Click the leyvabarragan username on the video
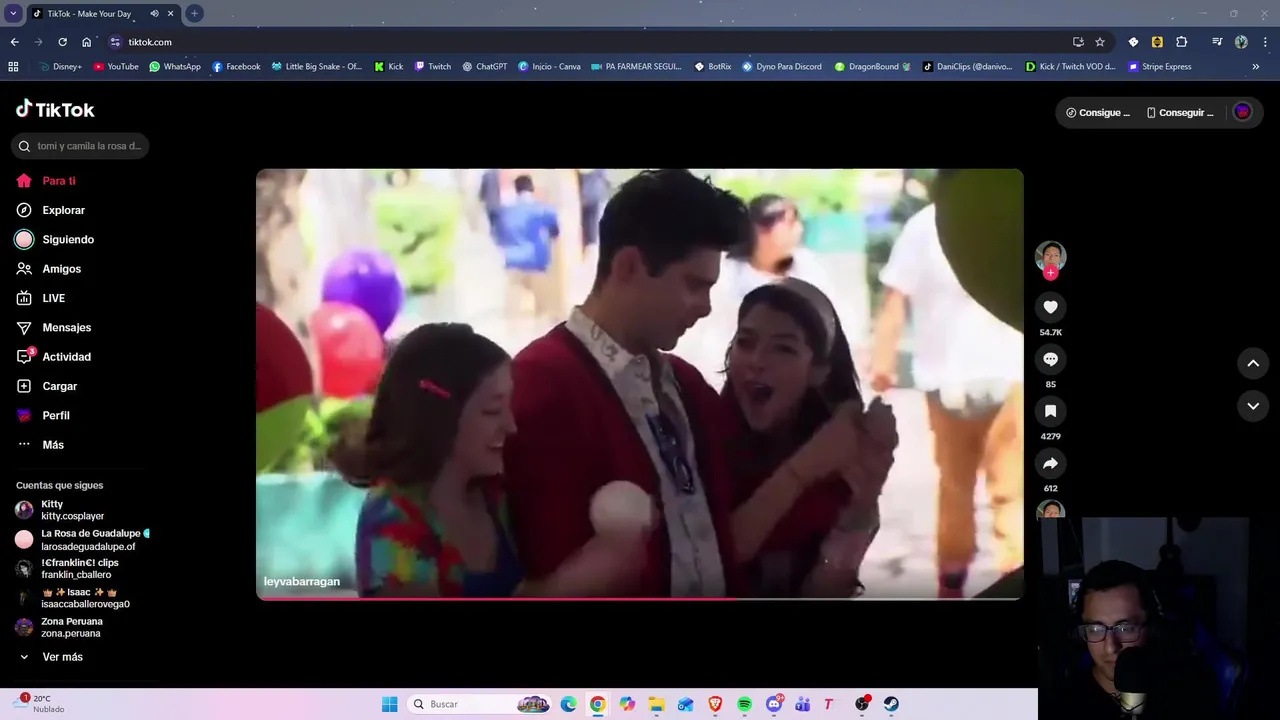Image resolution: width=1280 pixels, height=720 pixels. pyautogui.click(x=302, y=582)
